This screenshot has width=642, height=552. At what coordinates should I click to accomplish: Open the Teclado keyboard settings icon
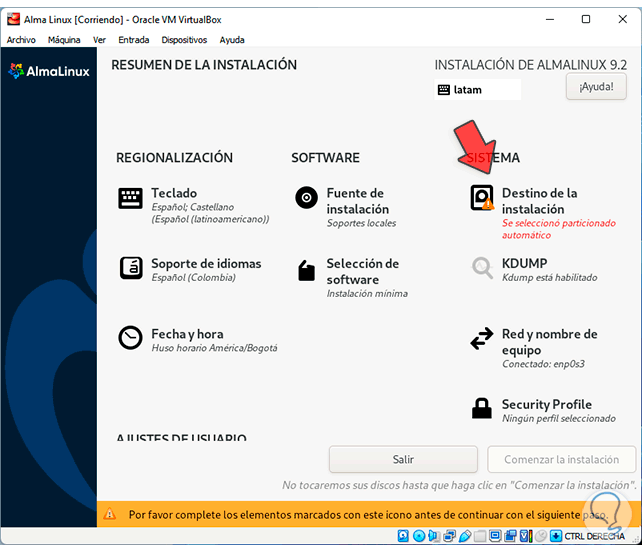click(x=130, y=199)
